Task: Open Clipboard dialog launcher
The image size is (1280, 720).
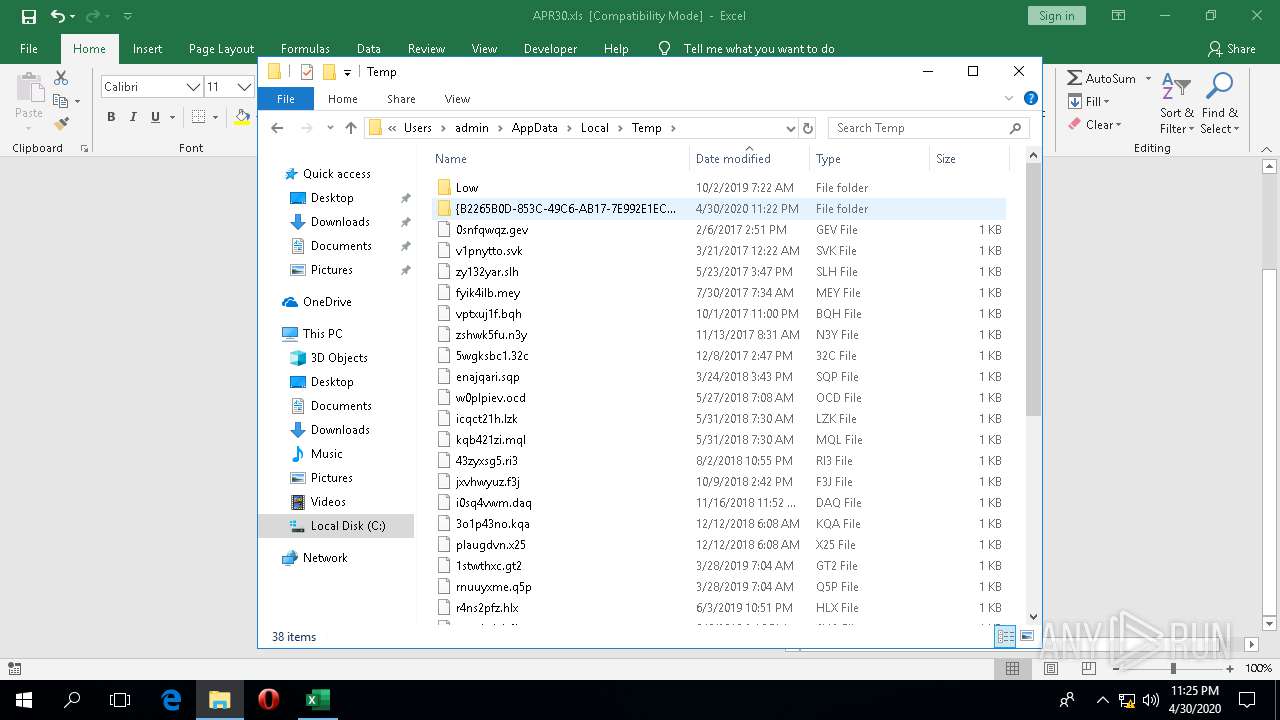Action: click(x=84, y=148)
